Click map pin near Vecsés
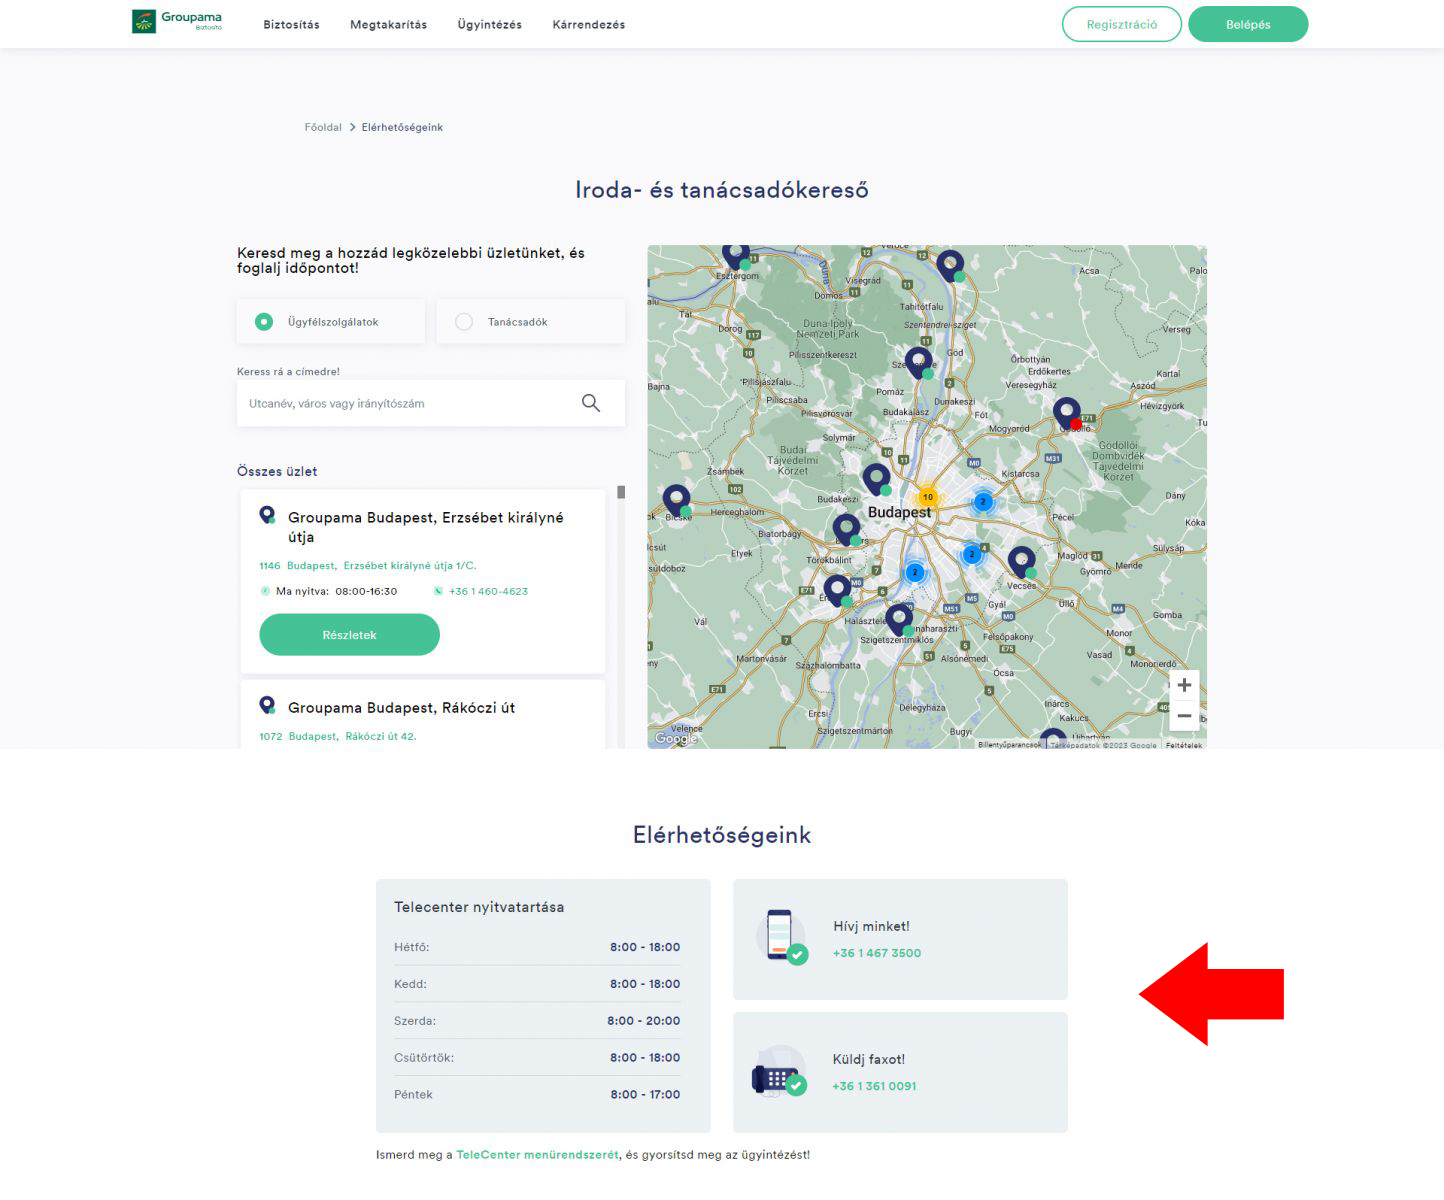The width and height of the screenshot is (1444, 1200). click(x=1022, y=562)
